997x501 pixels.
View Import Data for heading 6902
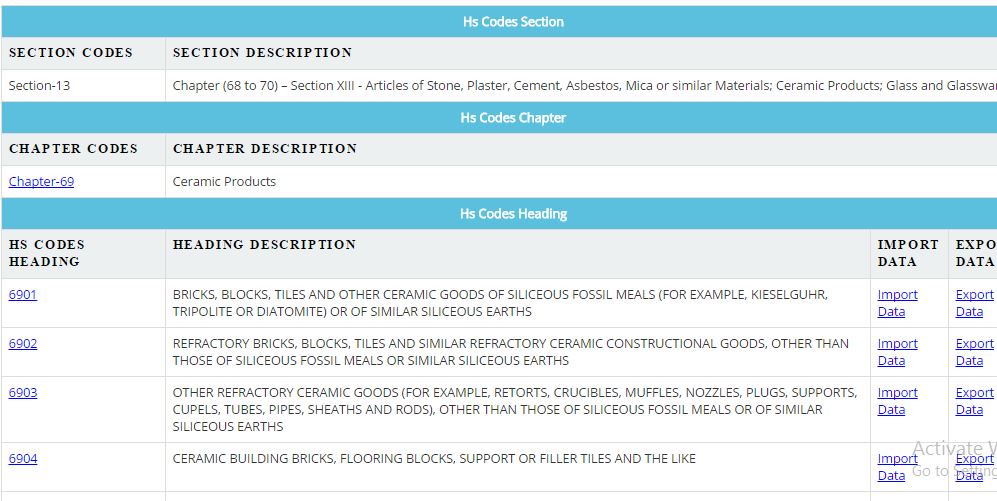pyautogui.click(x=897, y=352)
